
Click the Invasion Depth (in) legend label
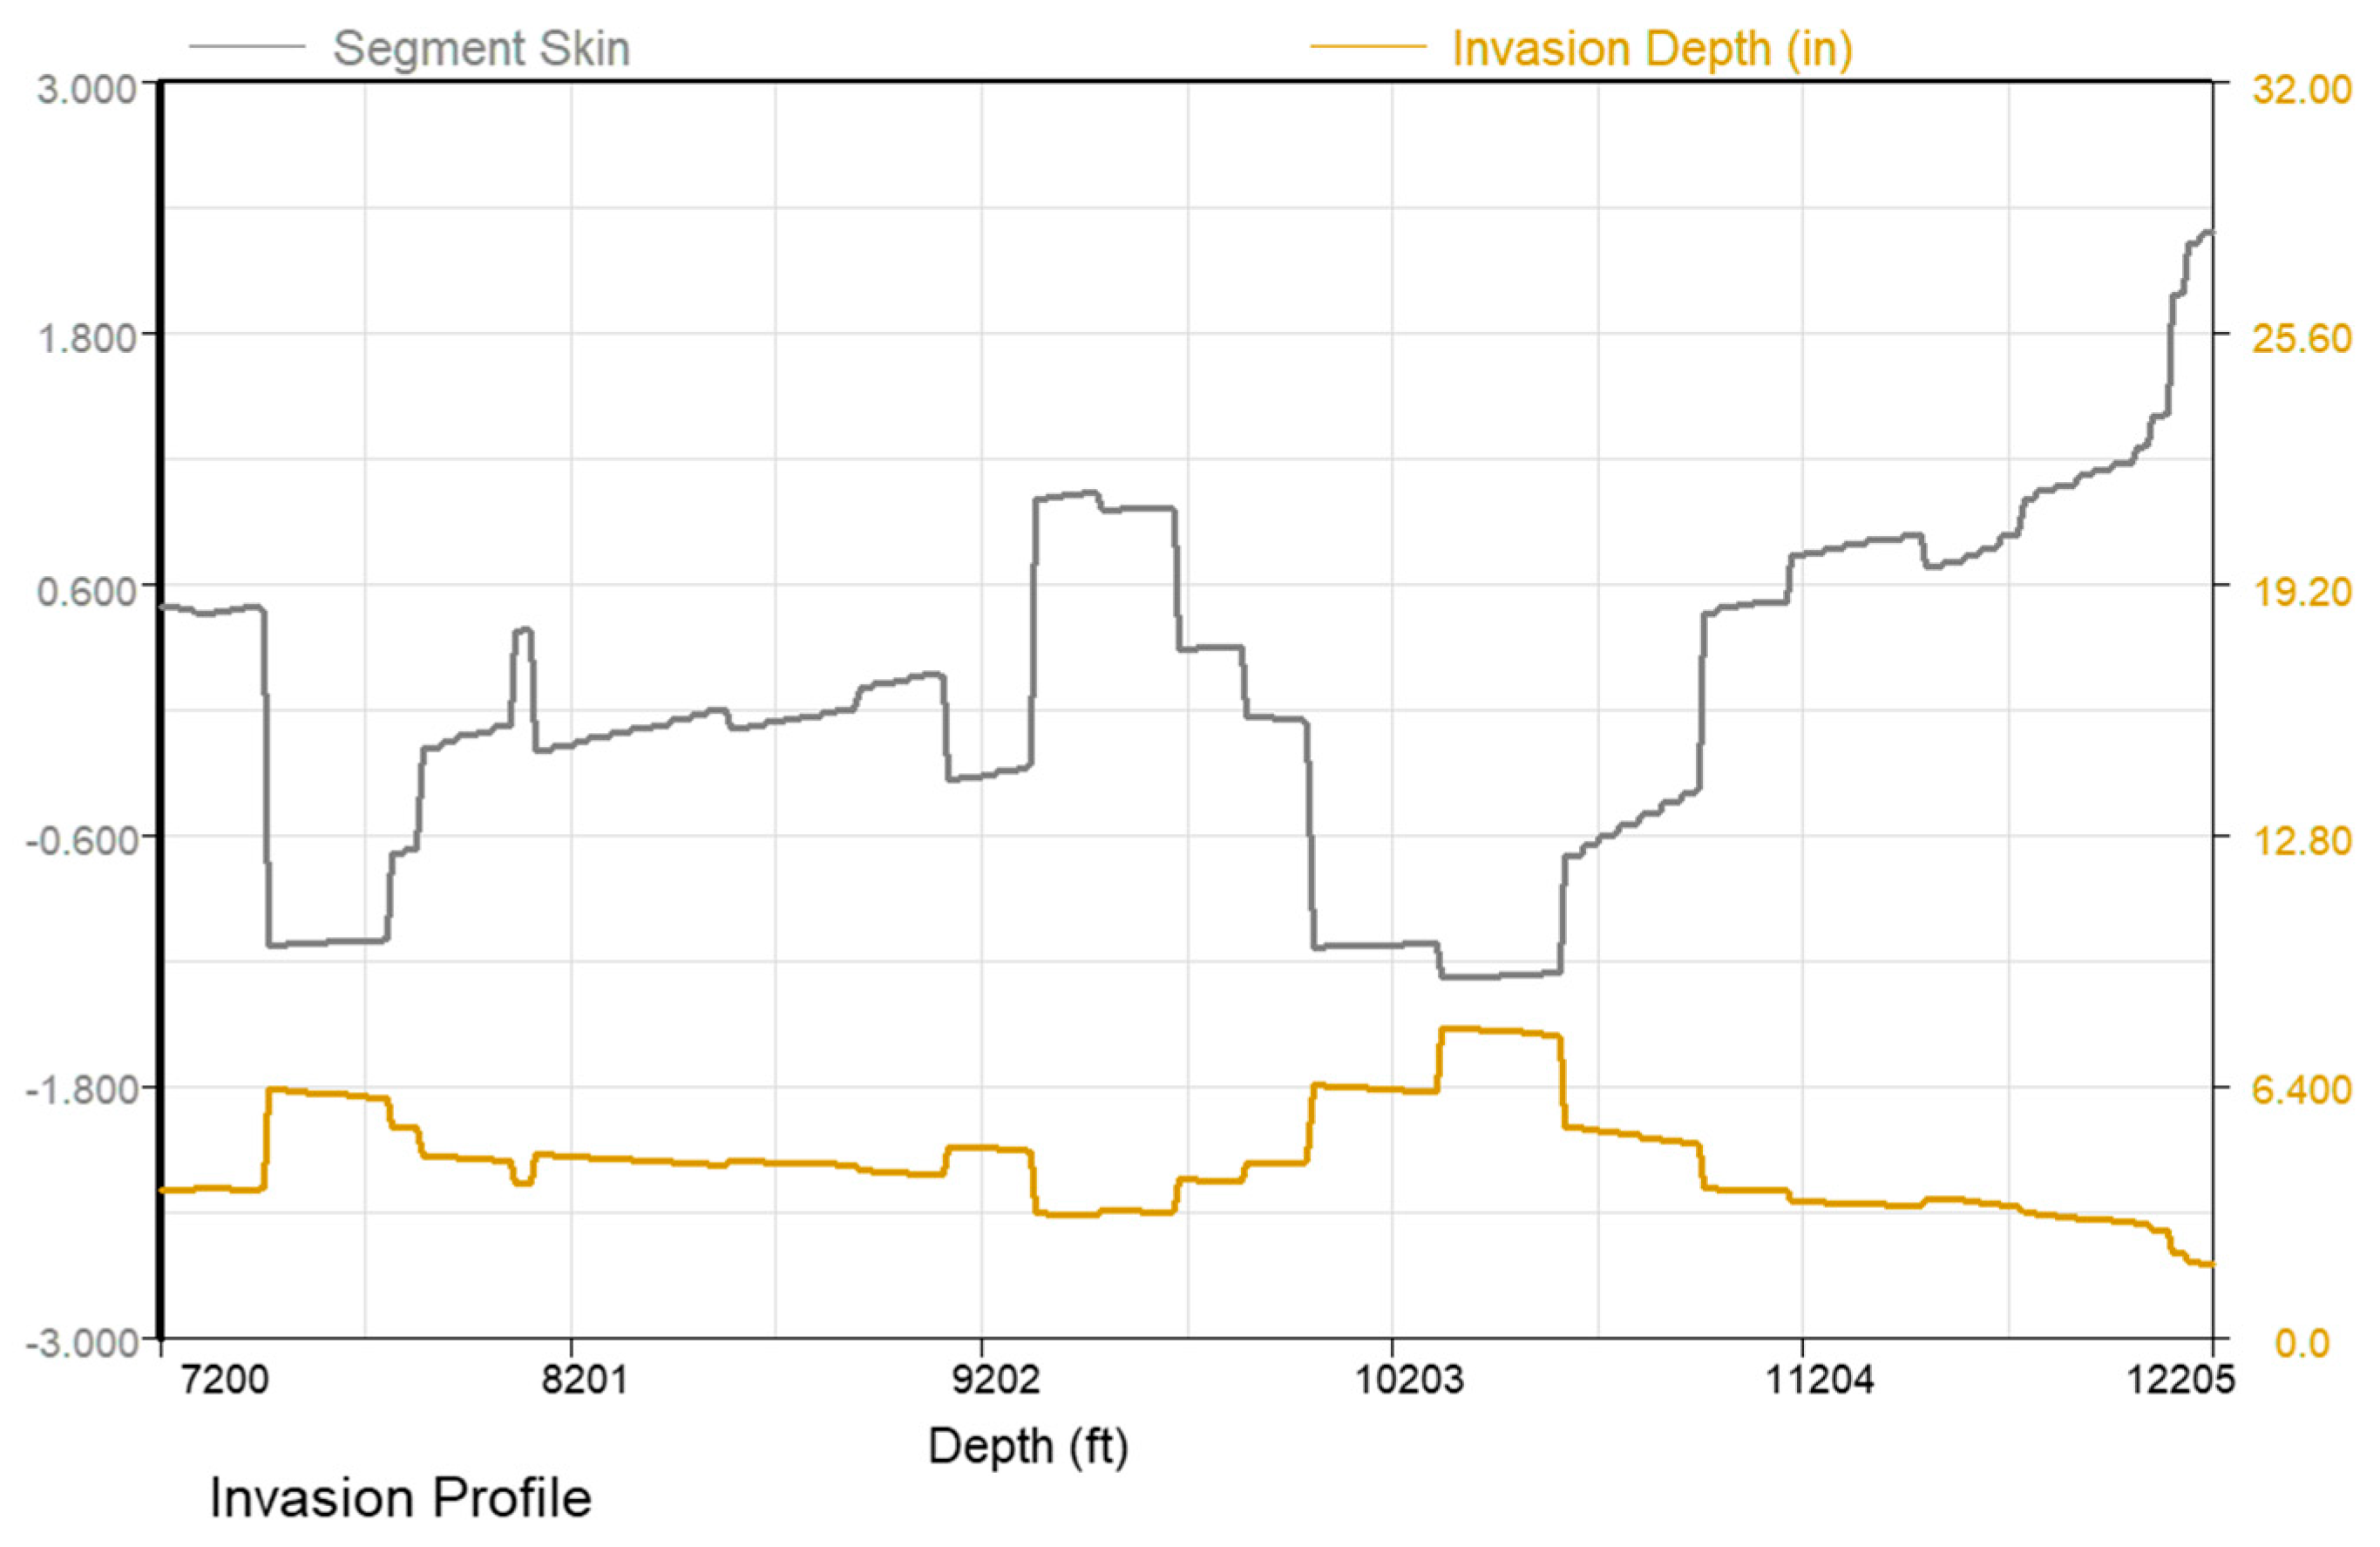(x=1652, y=48)
